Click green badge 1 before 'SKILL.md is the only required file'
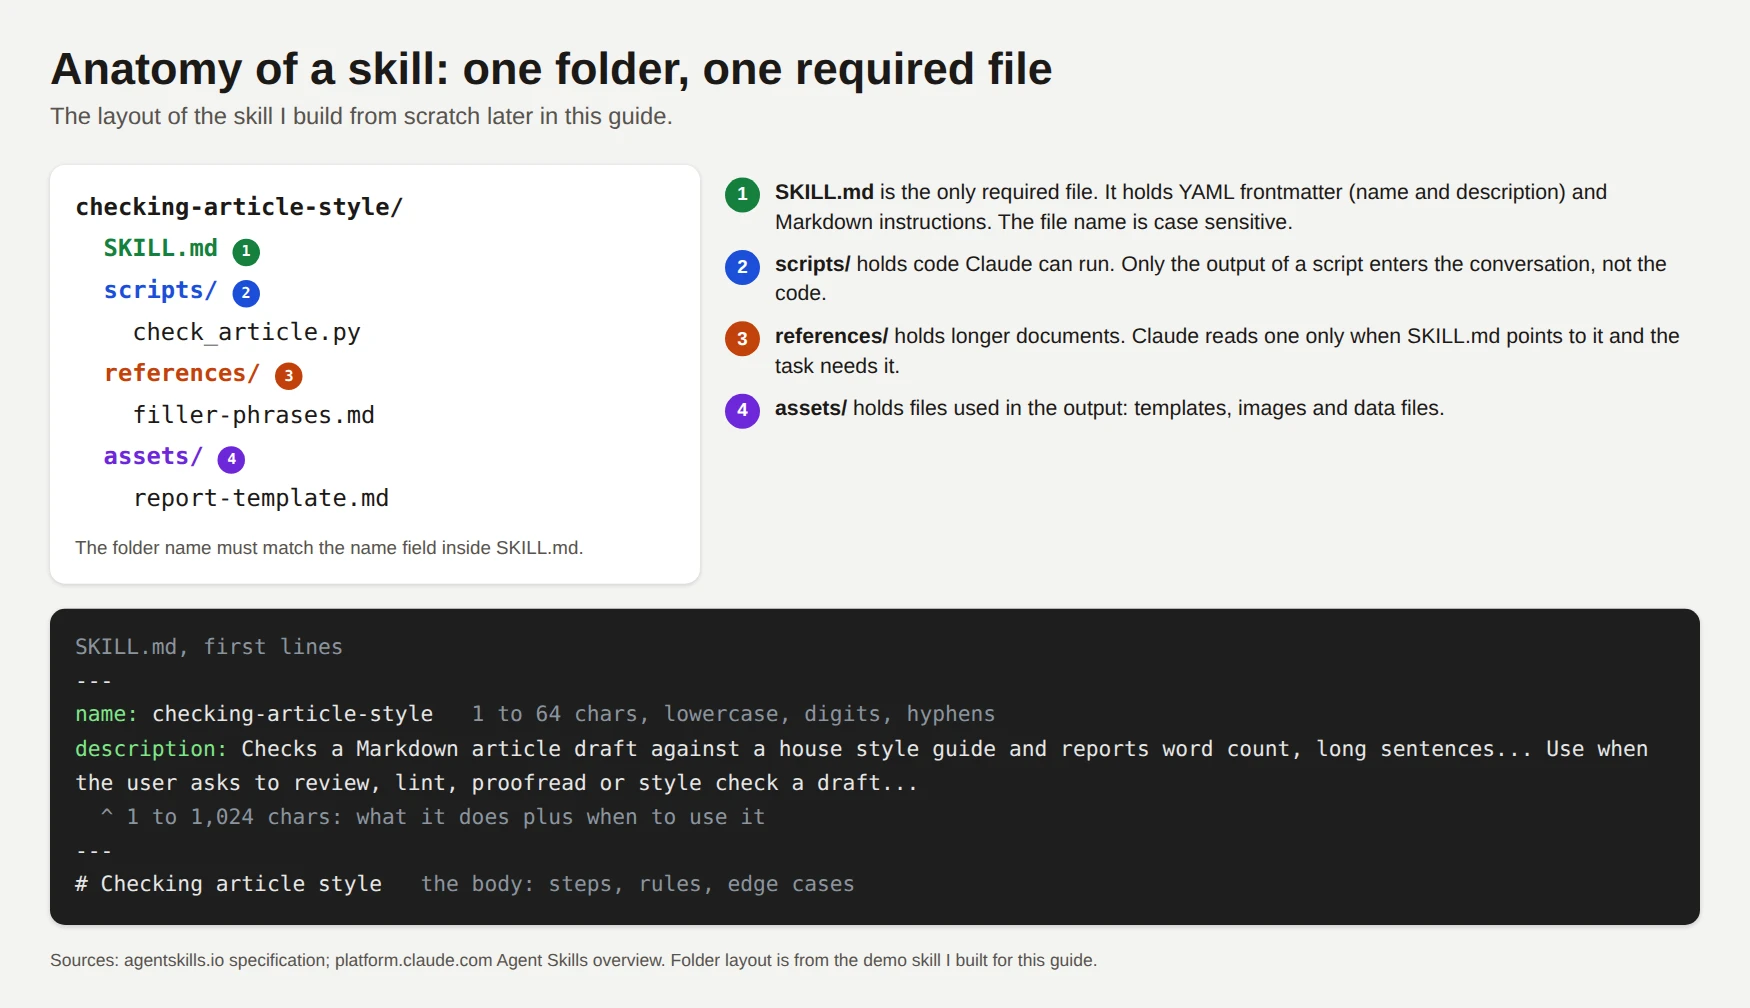Screen dimensions: 1750x1008 pyautogui.click(x=742, y=194)
